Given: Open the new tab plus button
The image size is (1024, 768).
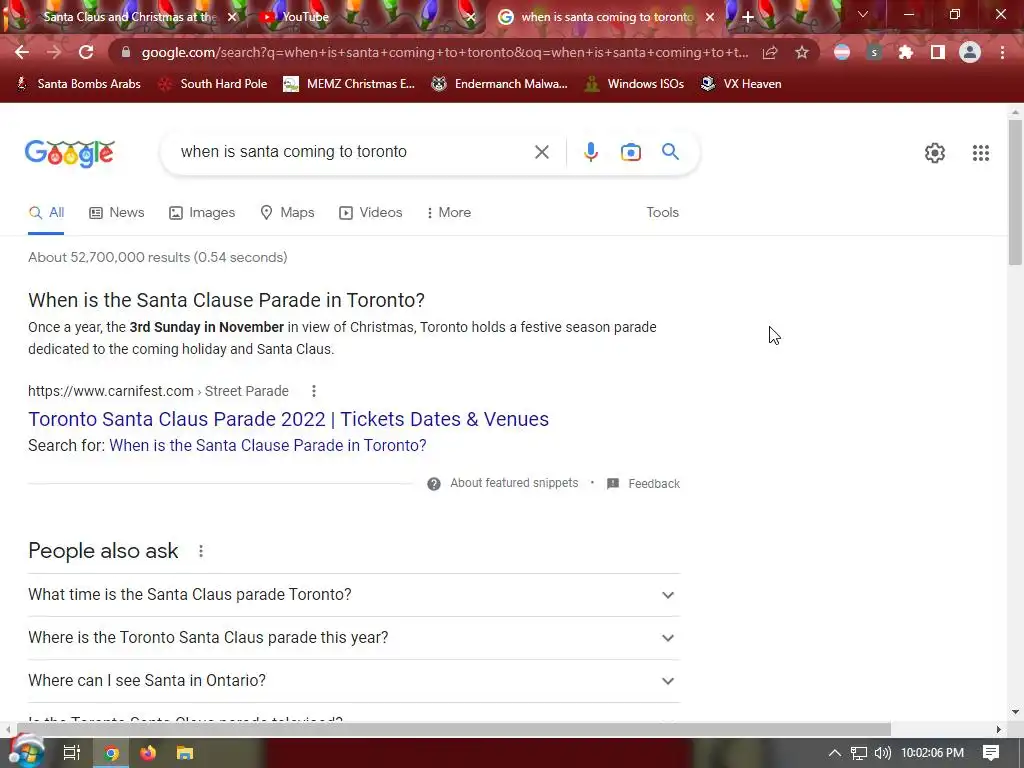Looking at the screenshot, I should (x=748, y=17).
